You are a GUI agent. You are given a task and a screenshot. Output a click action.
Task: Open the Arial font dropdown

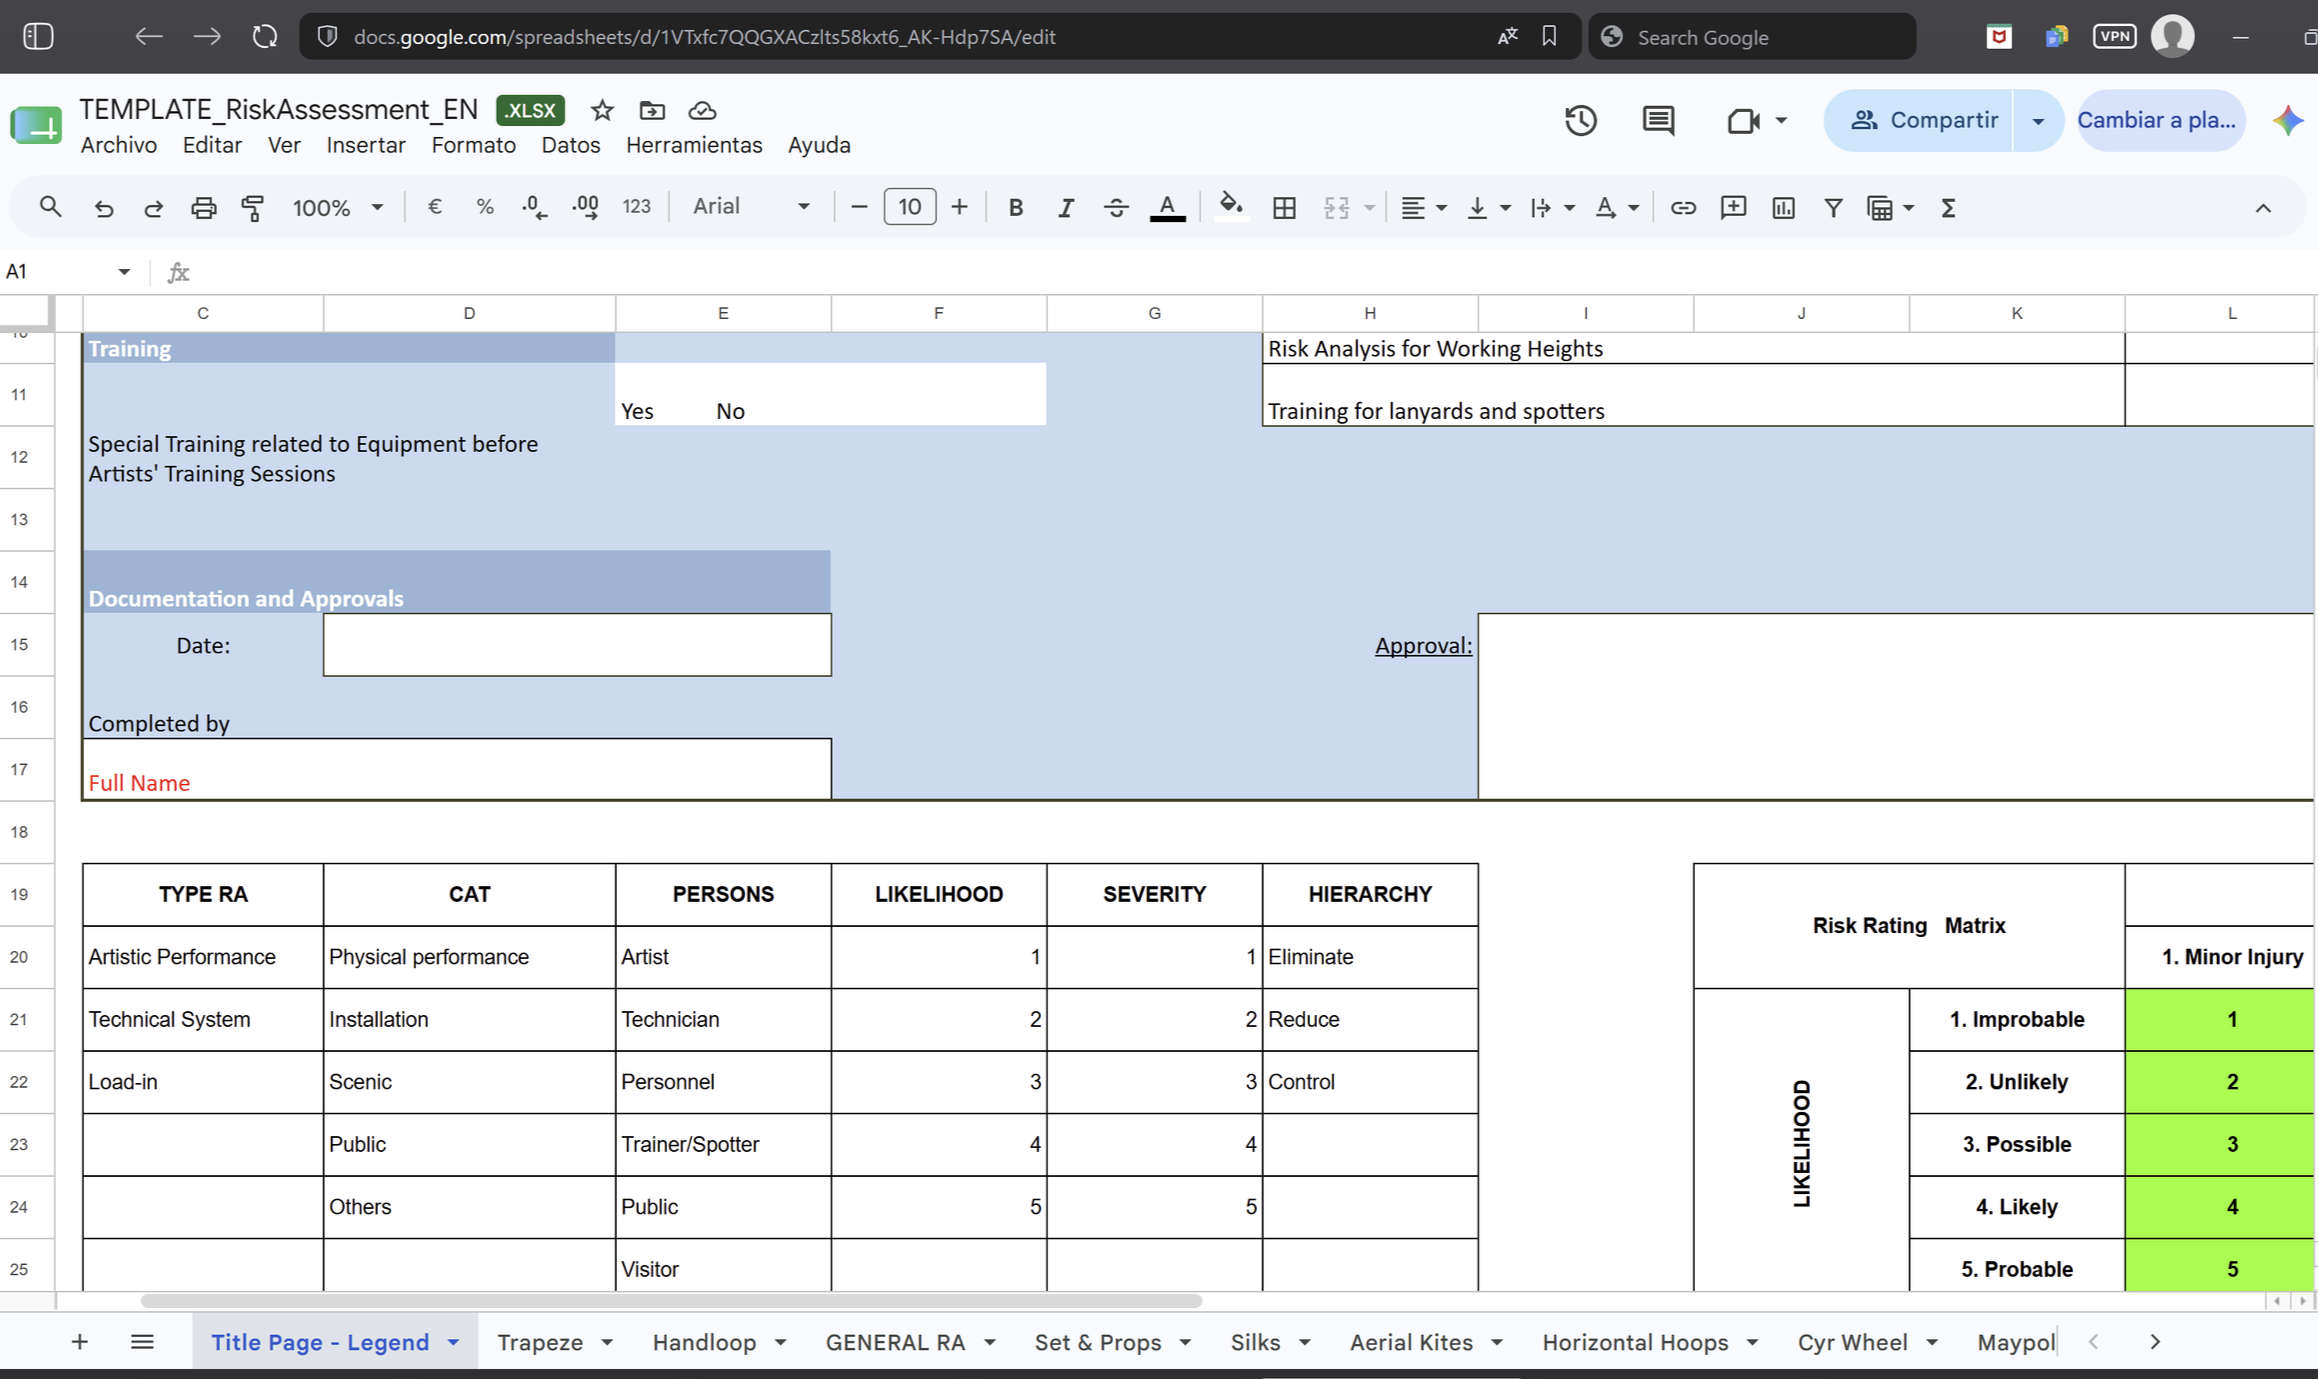pyautogui.click(x=751, y=207)
